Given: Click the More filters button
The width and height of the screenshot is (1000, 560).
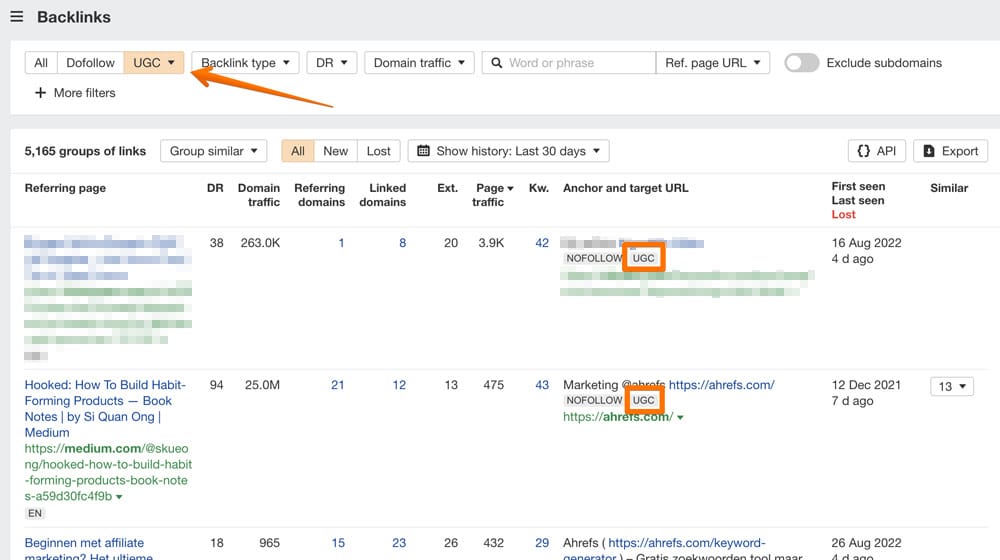Looking at the screenshot, I should tap(75, 92).
